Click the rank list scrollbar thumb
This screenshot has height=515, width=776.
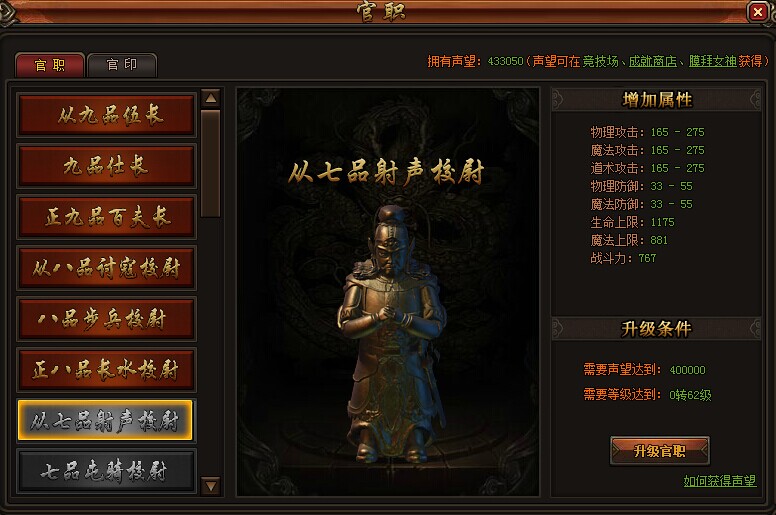click(x=211, y=163)
